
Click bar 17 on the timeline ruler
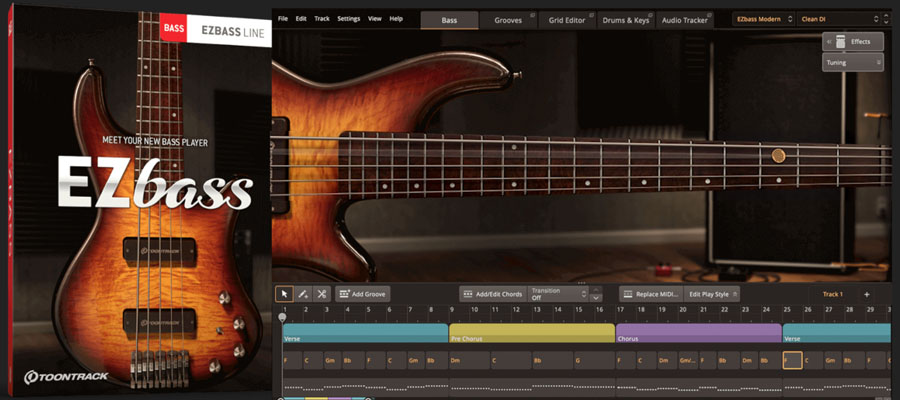coord(620,310)
